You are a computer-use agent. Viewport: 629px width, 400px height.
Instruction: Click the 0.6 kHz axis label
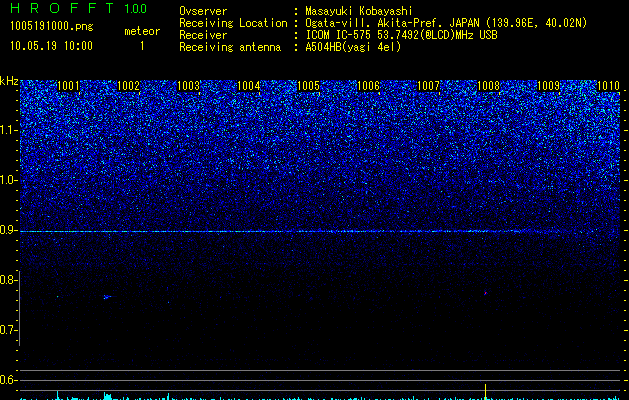pos(8,380)
